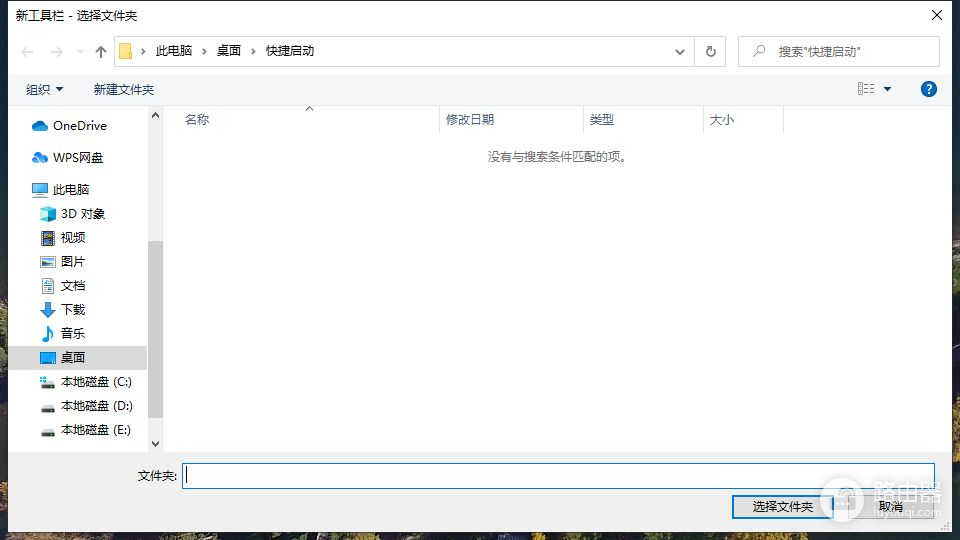Click 新建文件夹 to create a folder

[x=124, y=89]
